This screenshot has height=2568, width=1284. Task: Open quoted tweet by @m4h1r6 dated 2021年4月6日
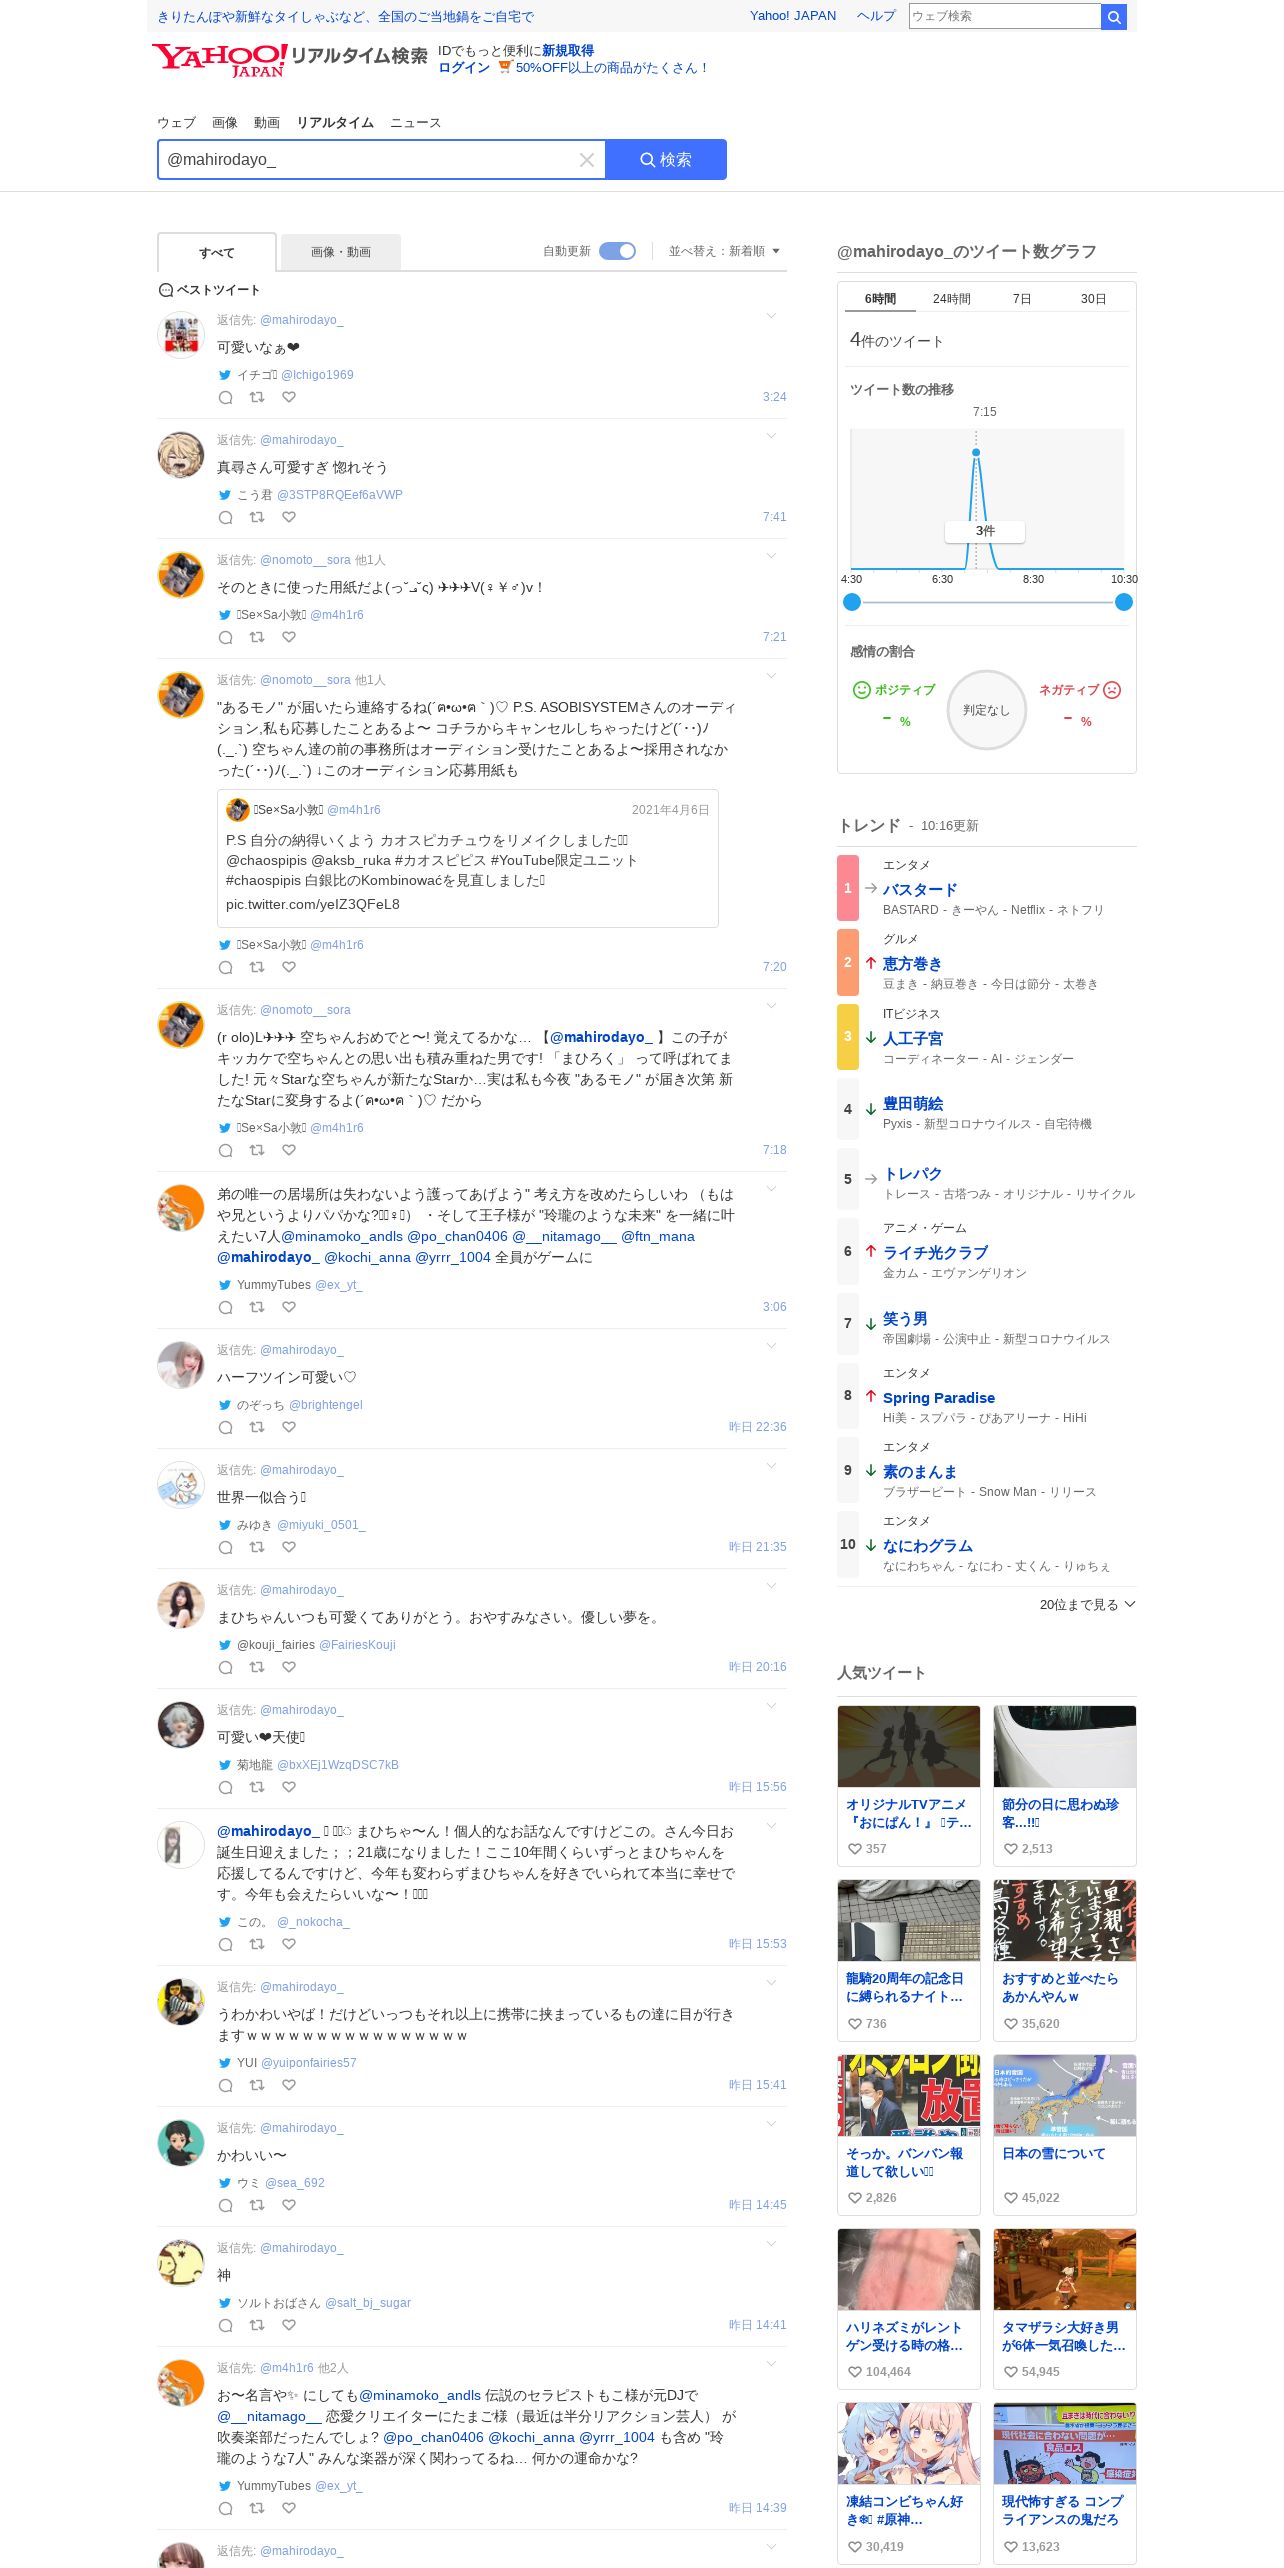click(x=468, y=859)
